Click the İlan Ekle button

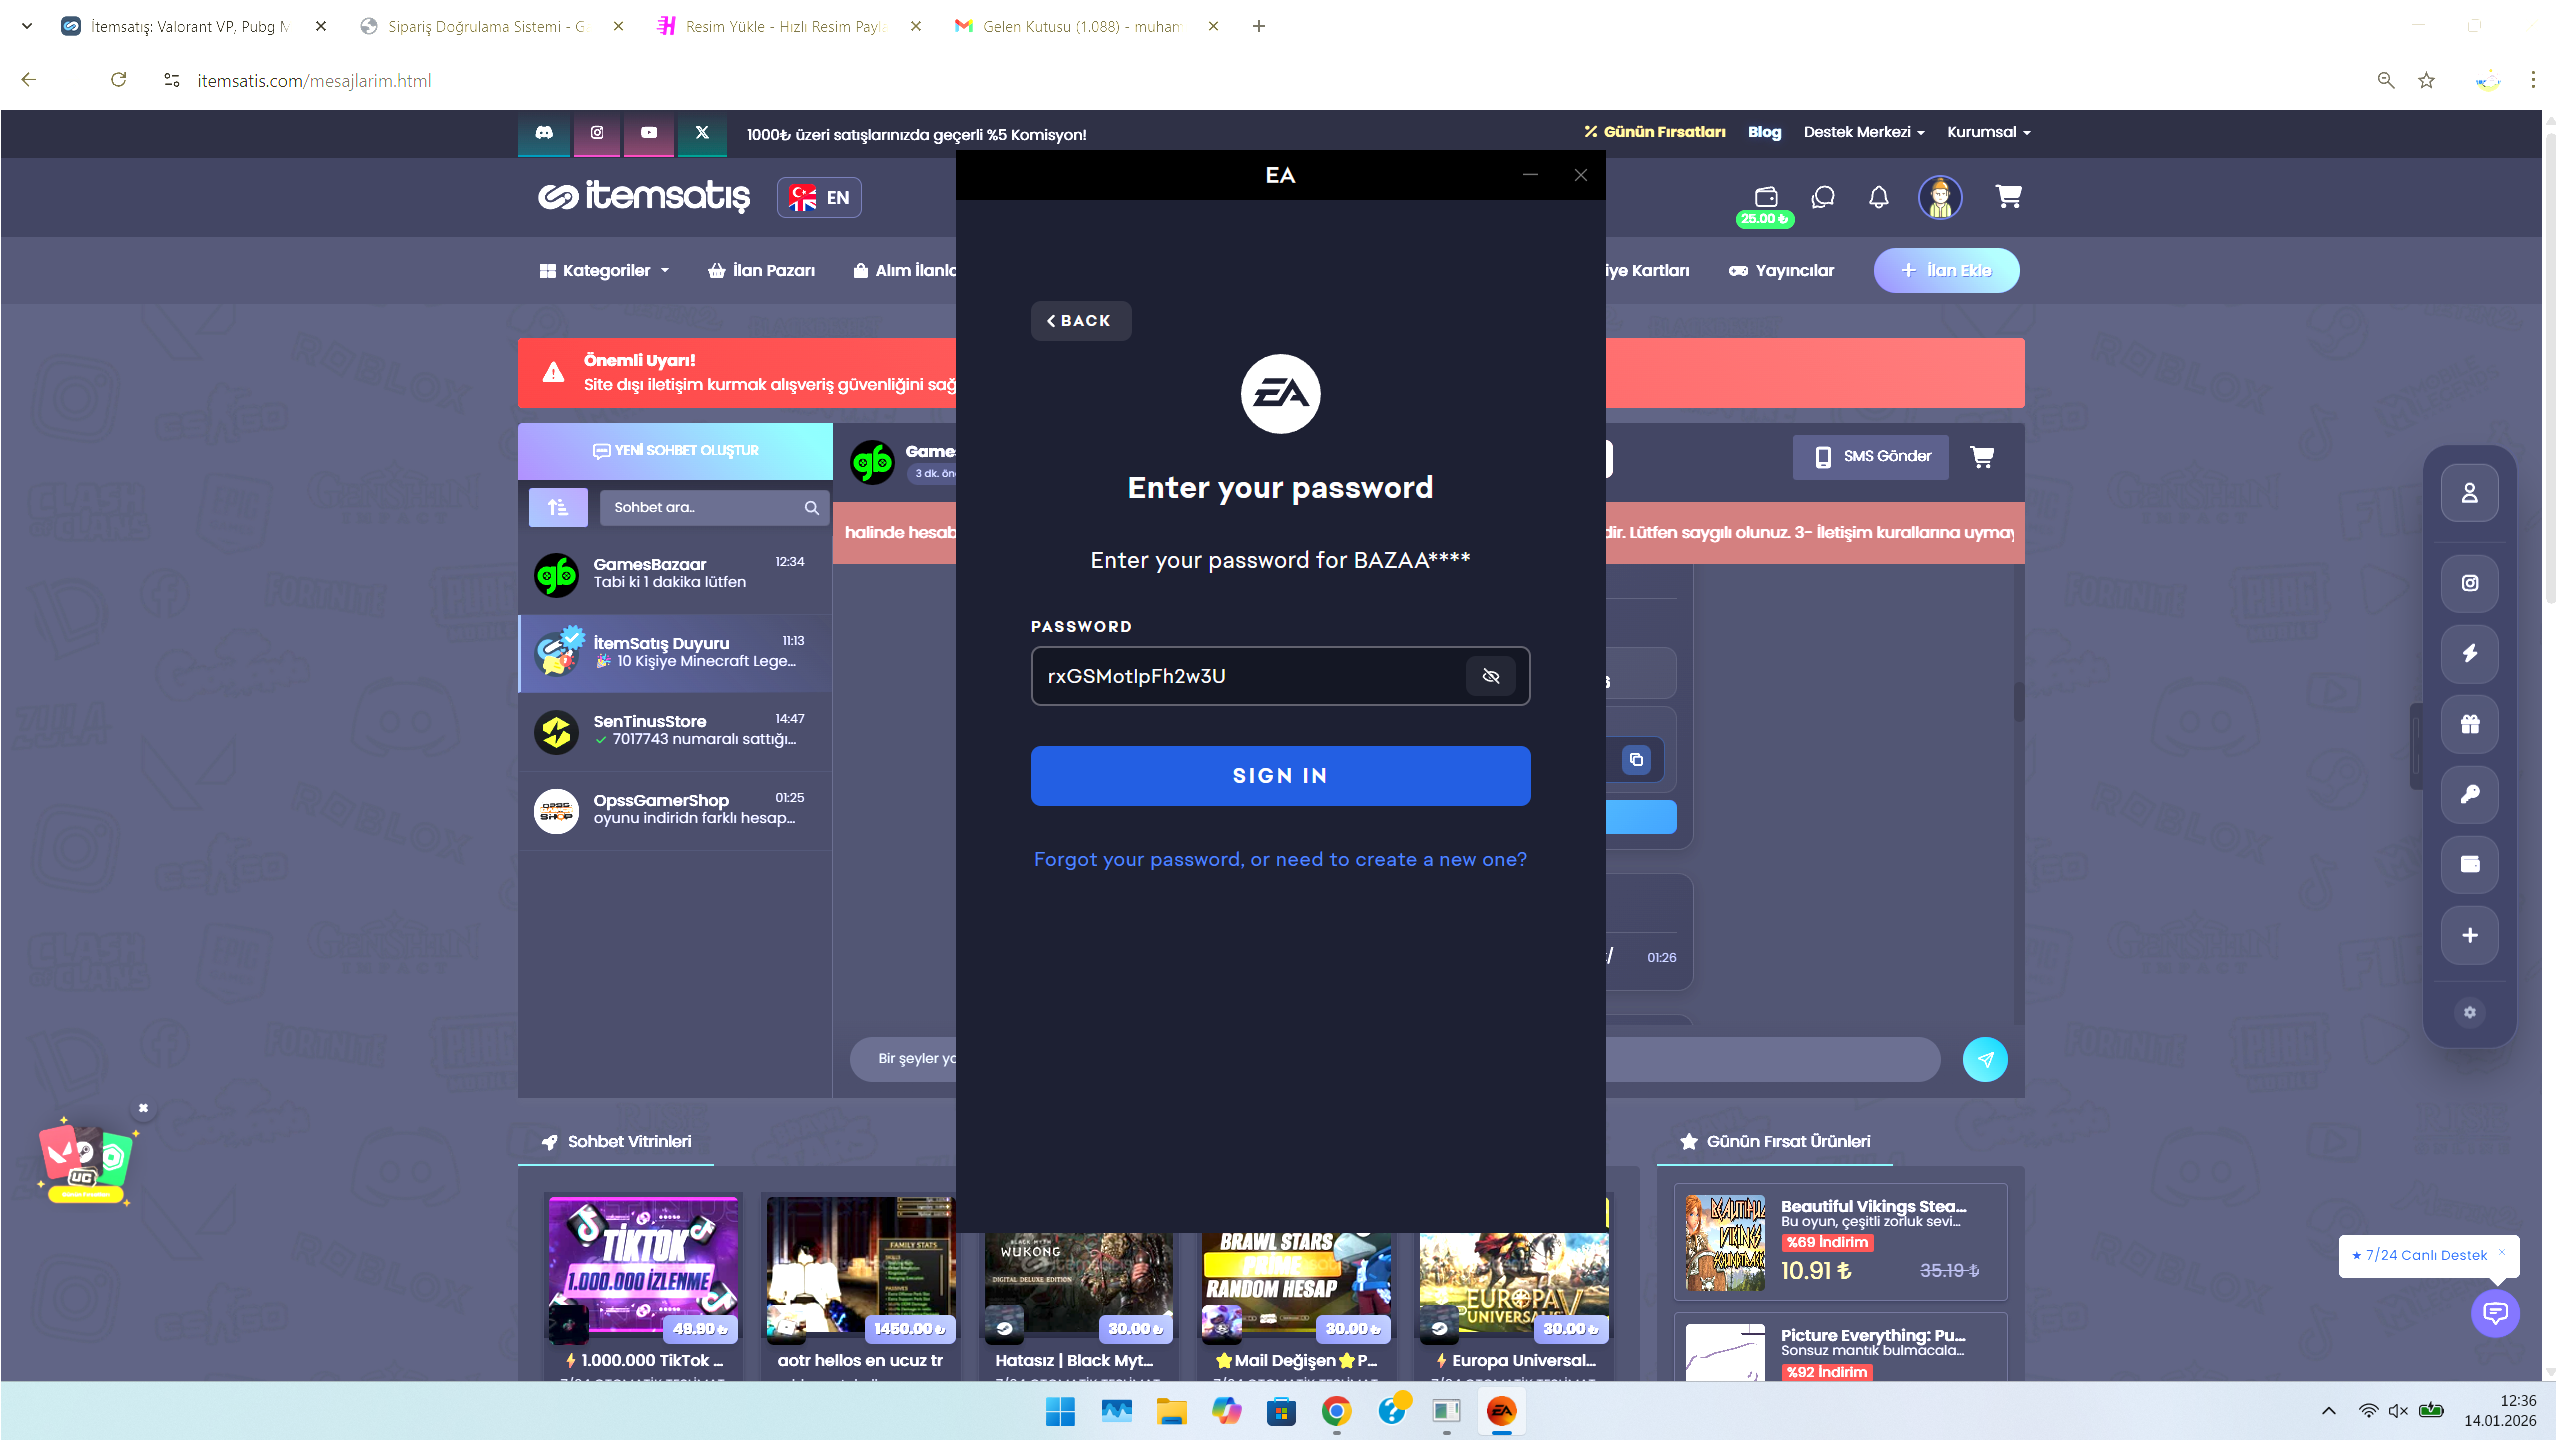(1946, 271)
